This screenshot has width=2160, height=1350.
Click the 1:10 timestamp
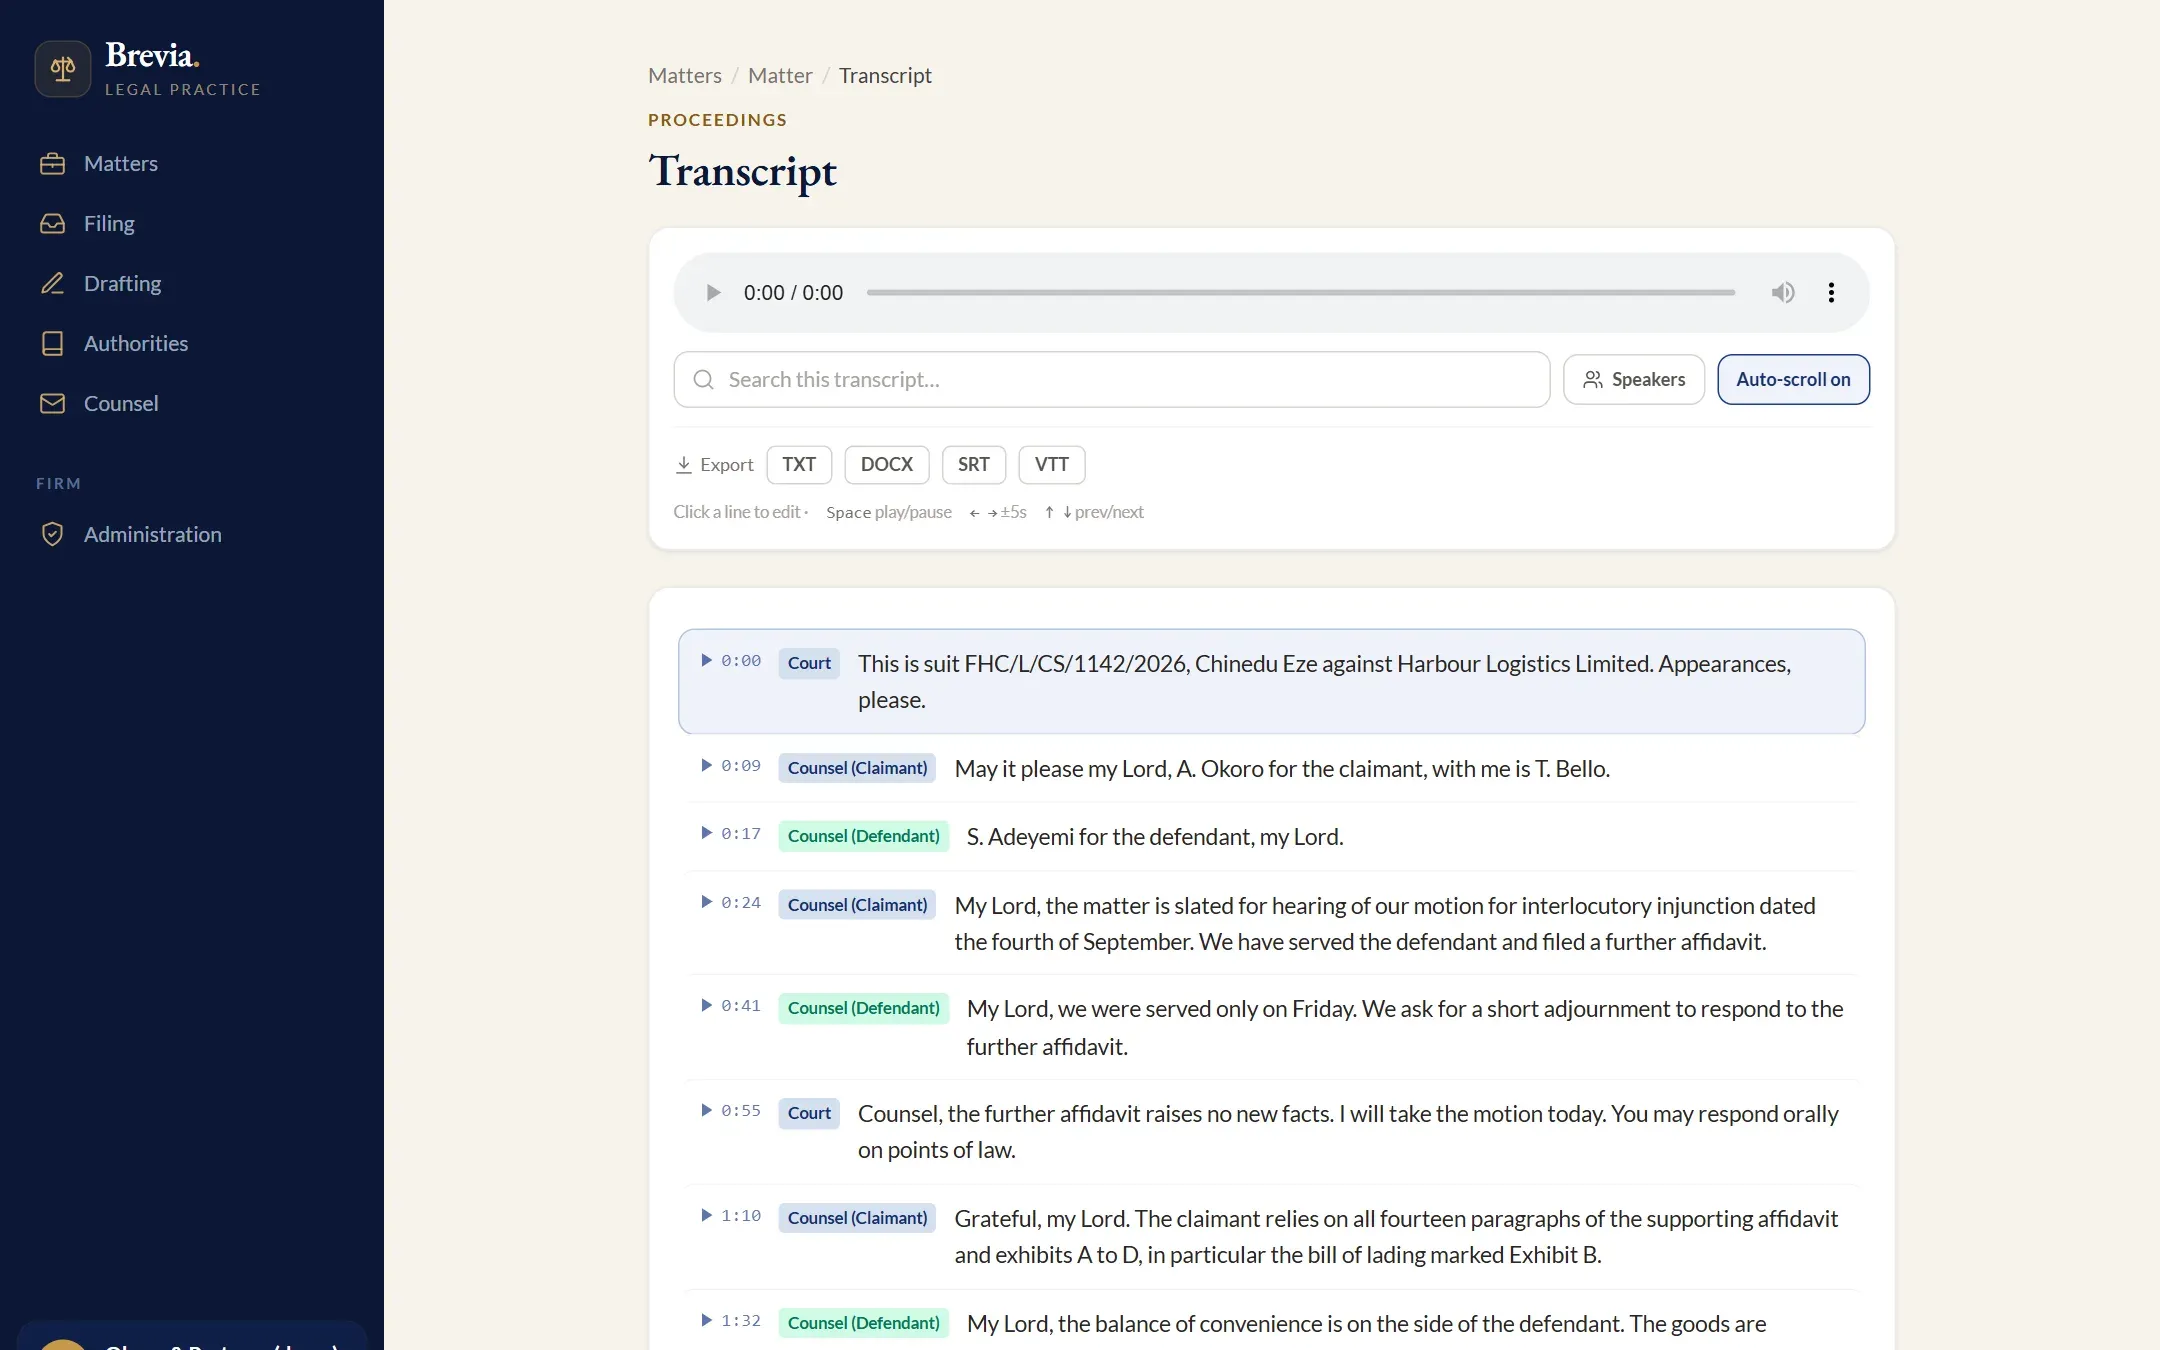[x=741, y=1216]
